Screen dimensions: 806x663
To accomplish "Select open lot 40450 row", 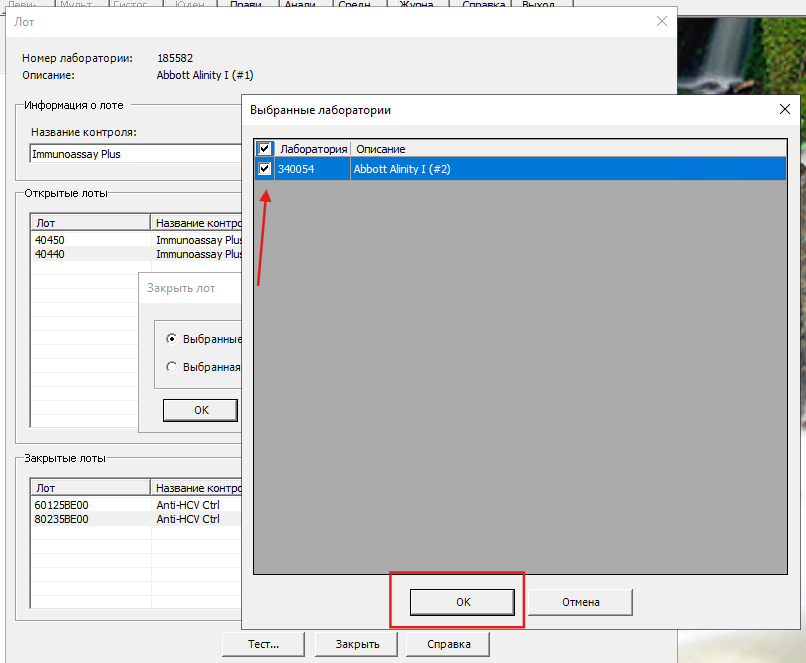I will 90,240.
